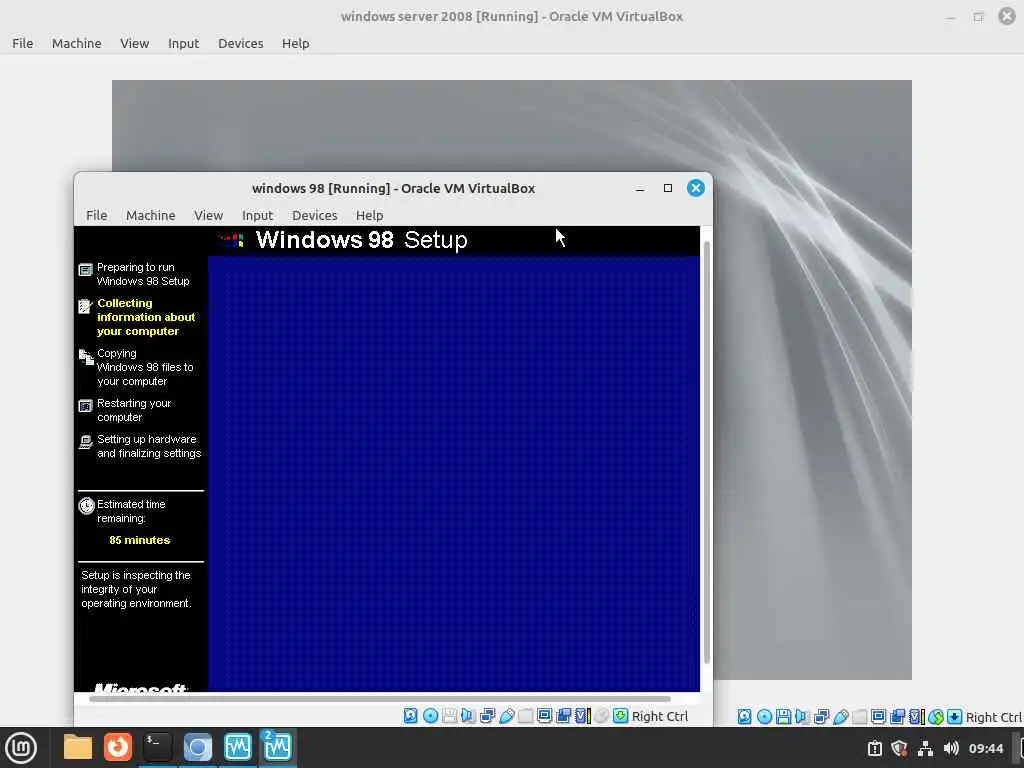Screen dimensions: 1024x768
Task: Open Help menu in windows 98 window
Action: pos(370,215)
